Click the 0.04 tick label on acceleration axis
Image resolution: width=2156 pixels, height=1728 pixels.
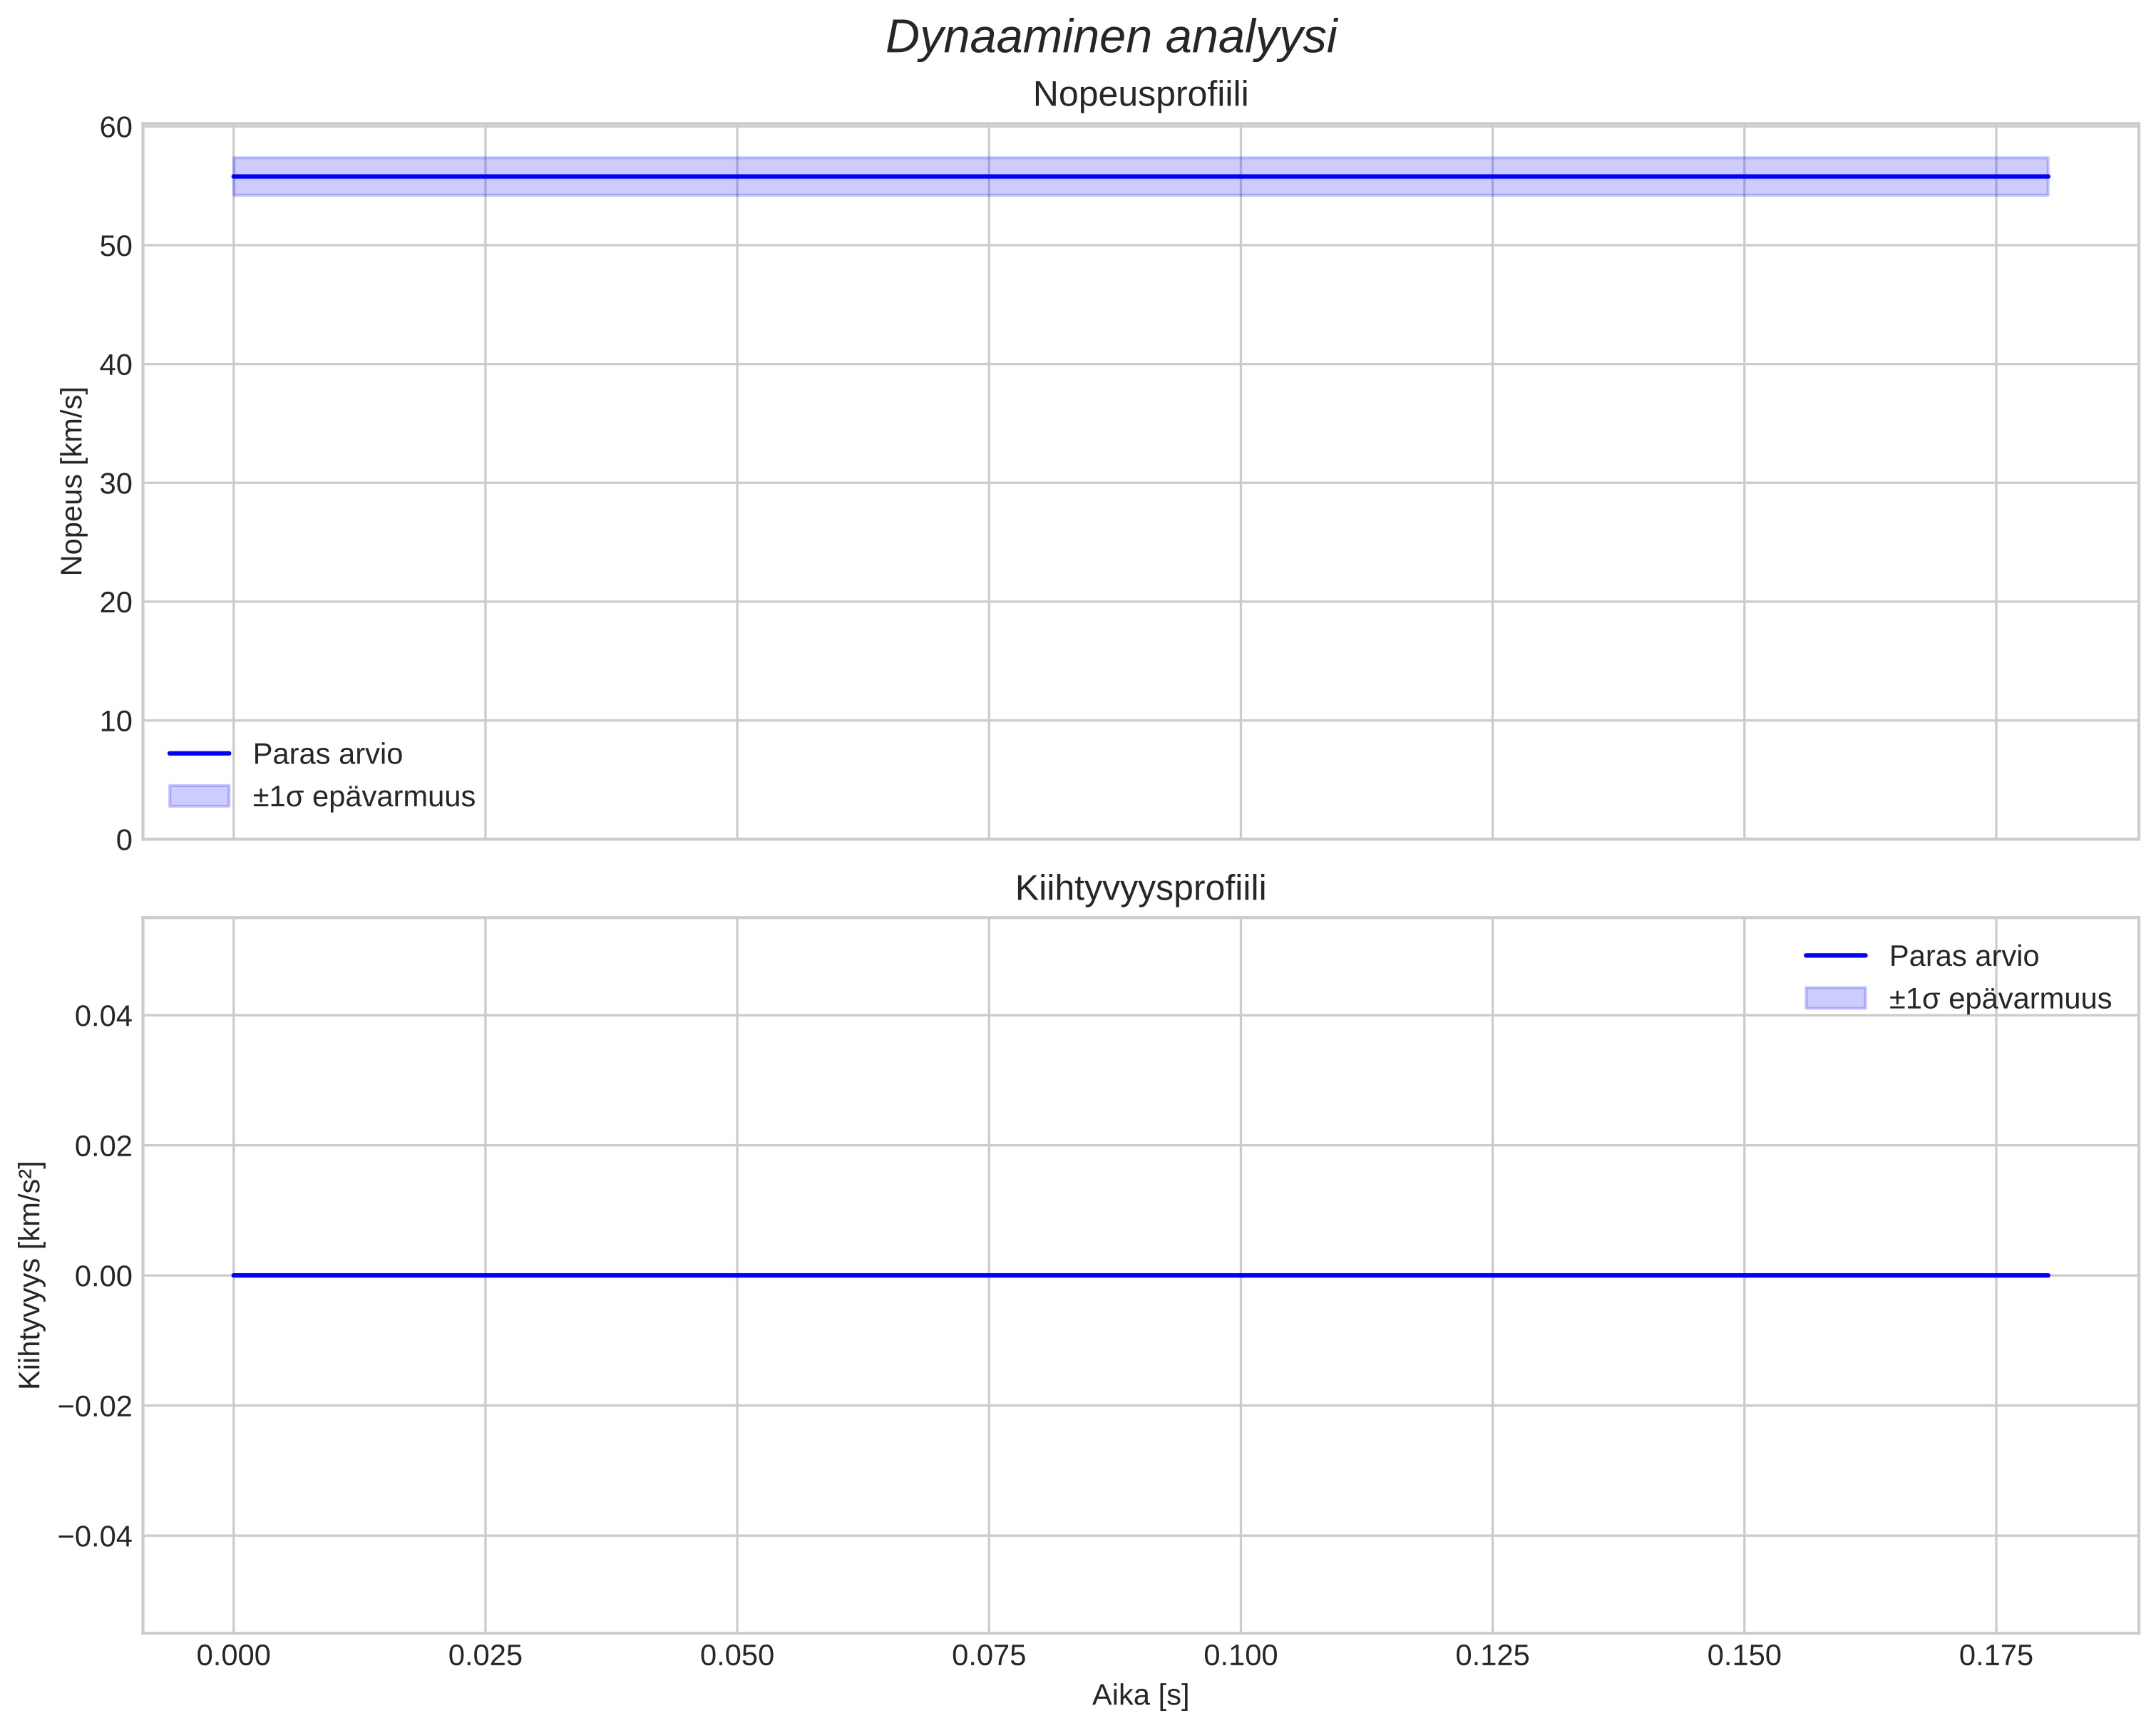click(x=103, y=1016)
